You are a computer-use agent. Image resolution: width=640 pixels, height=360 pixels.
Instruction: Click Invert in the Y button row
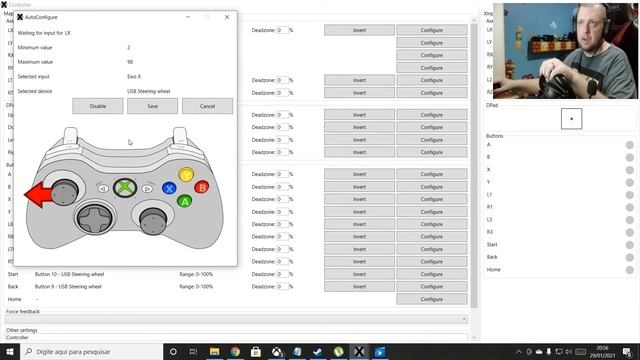click(359, 212)
